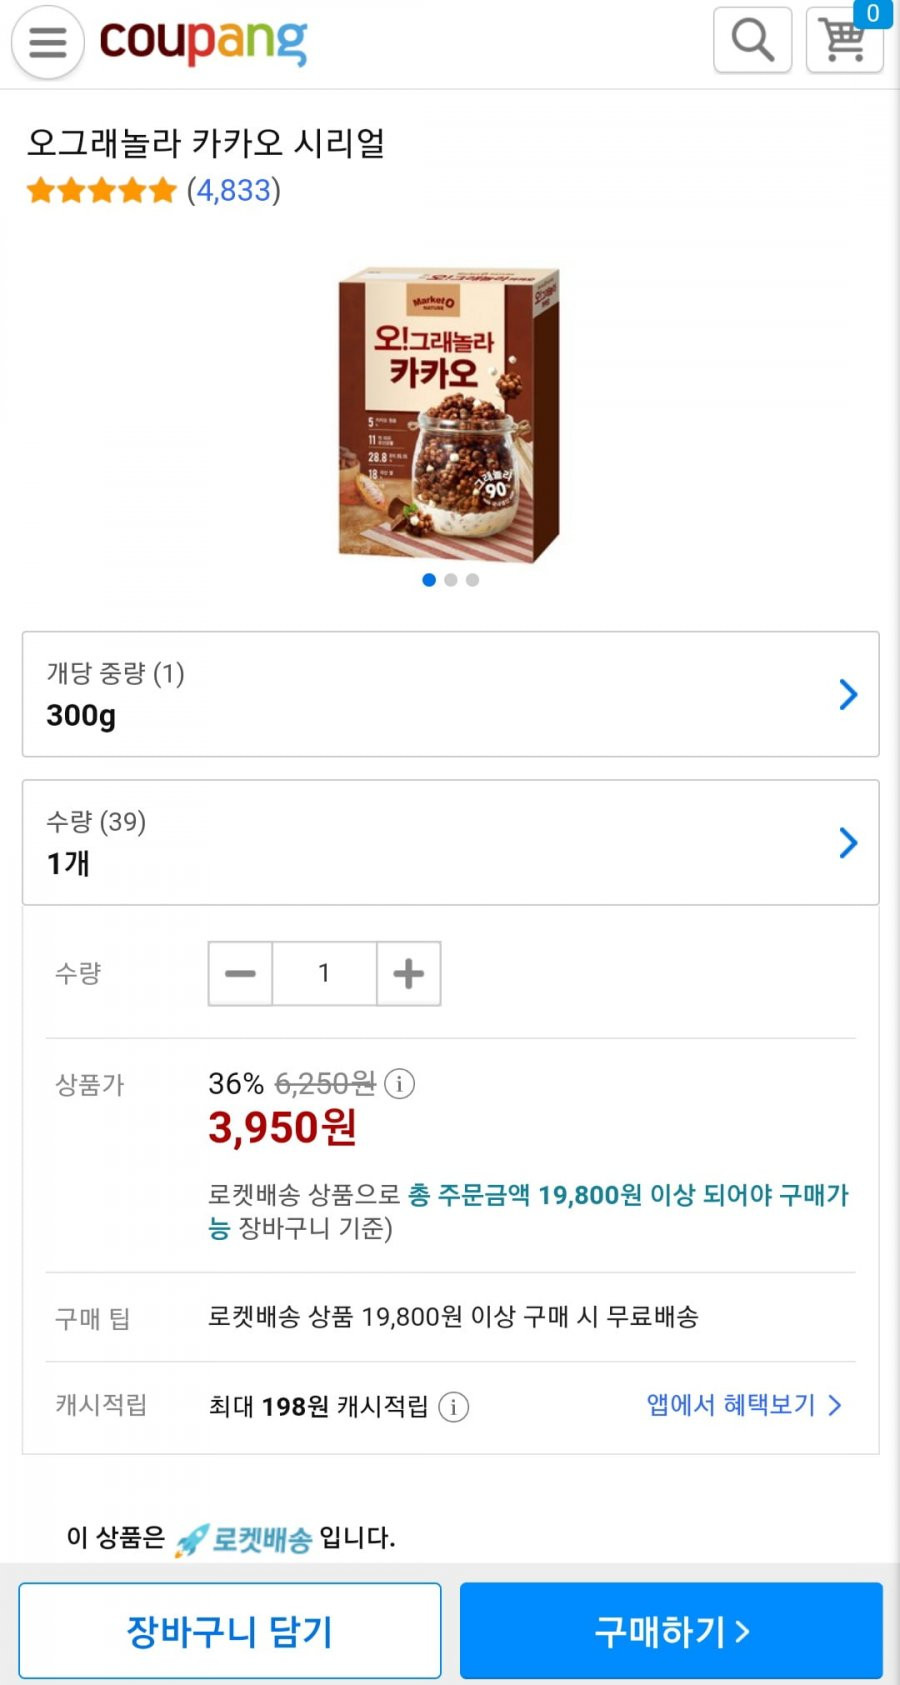This screenshot has height=1685, width=900.
Task: Select the second image carousel dot
Action: 451,580
